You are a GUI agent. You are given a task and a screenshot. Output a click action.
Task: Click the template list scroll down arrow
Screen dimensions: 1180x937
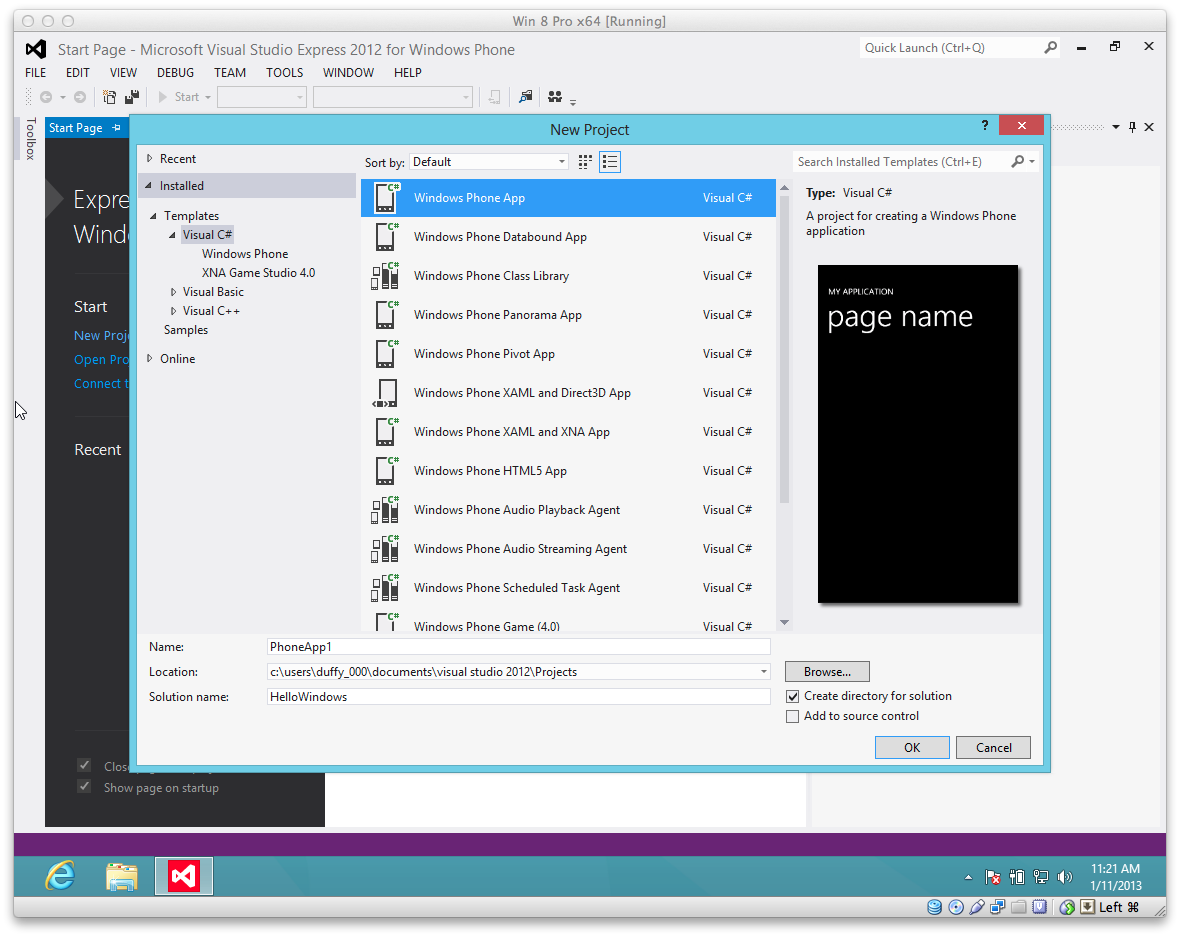pos(784,622)
